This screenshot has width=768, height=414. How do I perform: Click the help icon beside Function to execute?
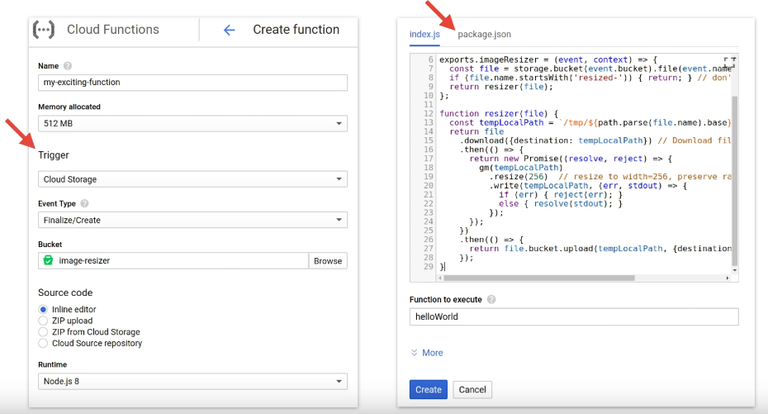[491, 299]
